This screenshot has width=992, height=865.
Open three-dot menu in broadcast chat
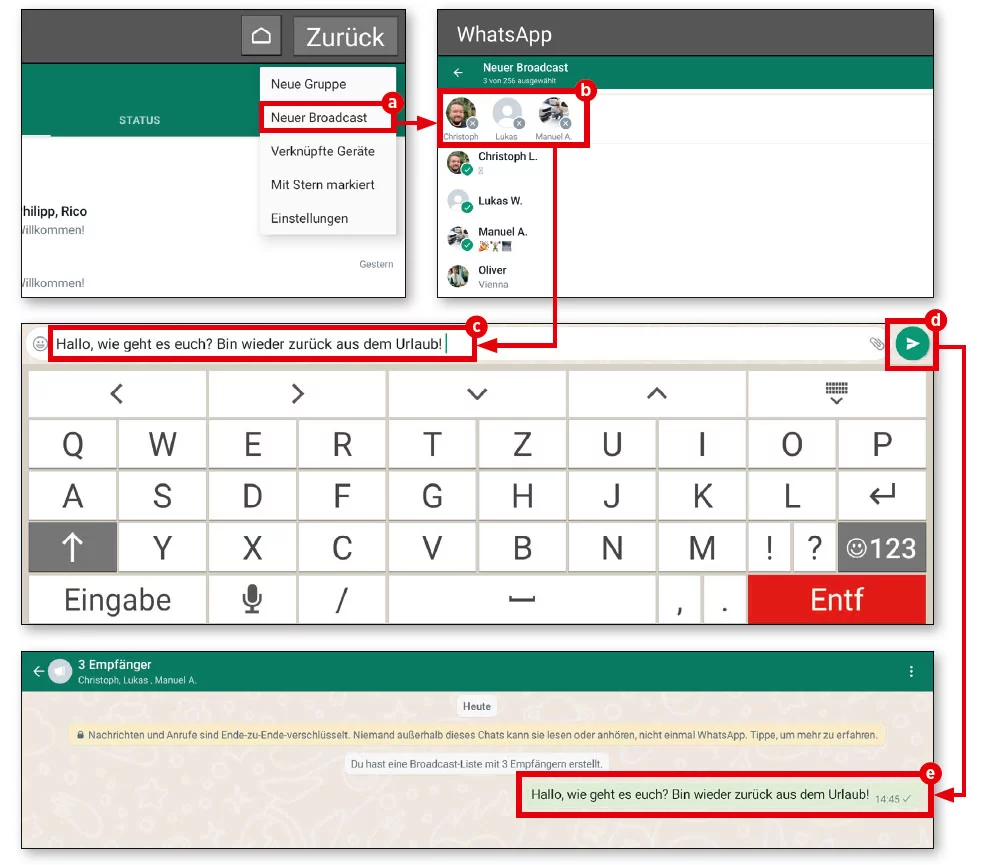[x=910, y=671]
